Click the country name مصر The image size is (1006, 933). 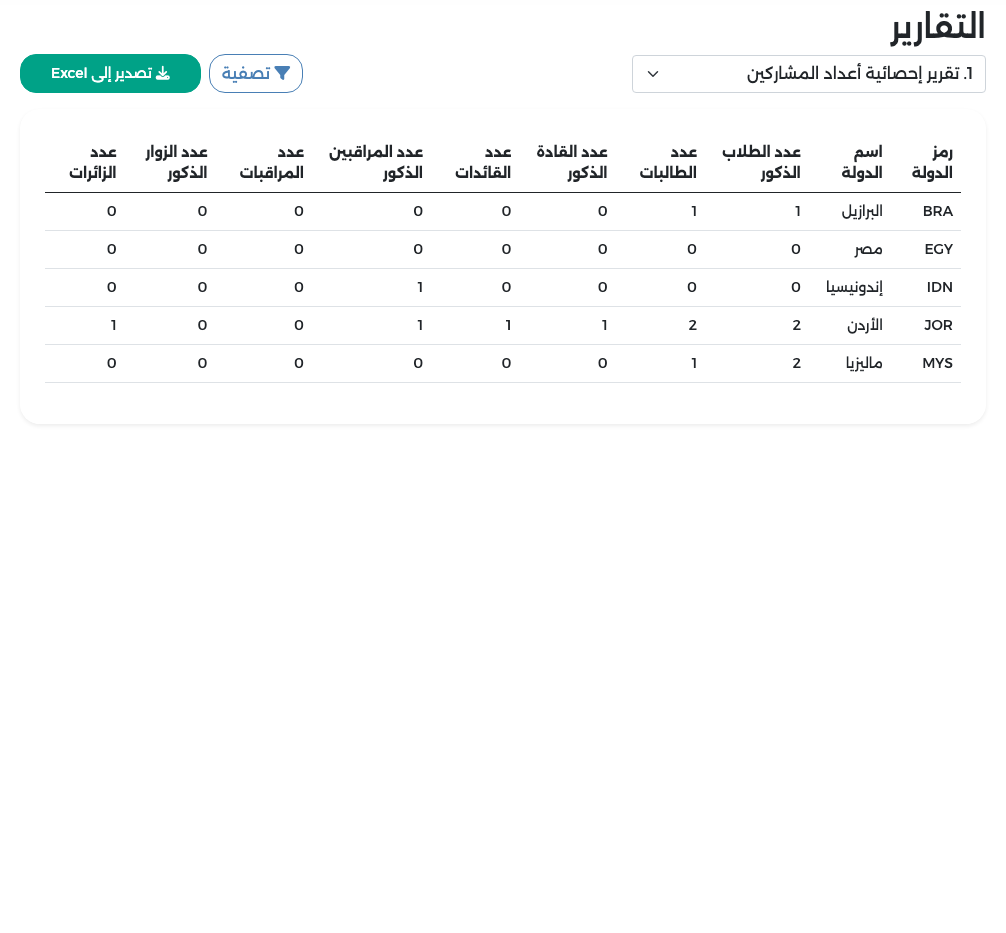pos(868,250)
